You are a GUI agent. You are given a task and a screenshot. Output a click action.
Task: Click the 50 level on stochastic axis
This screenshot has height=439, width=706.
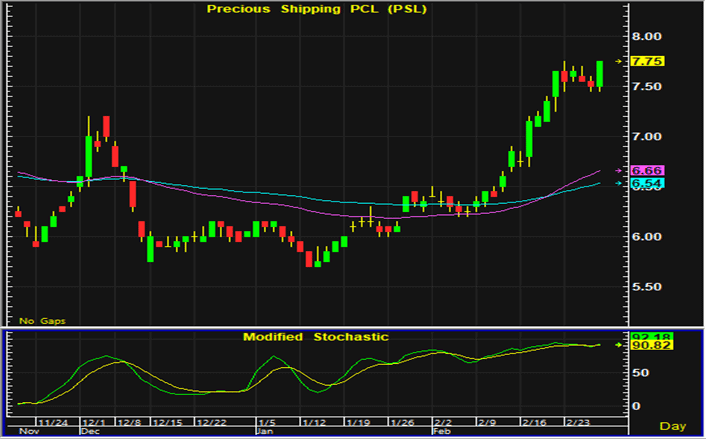(x=639, y=373)
